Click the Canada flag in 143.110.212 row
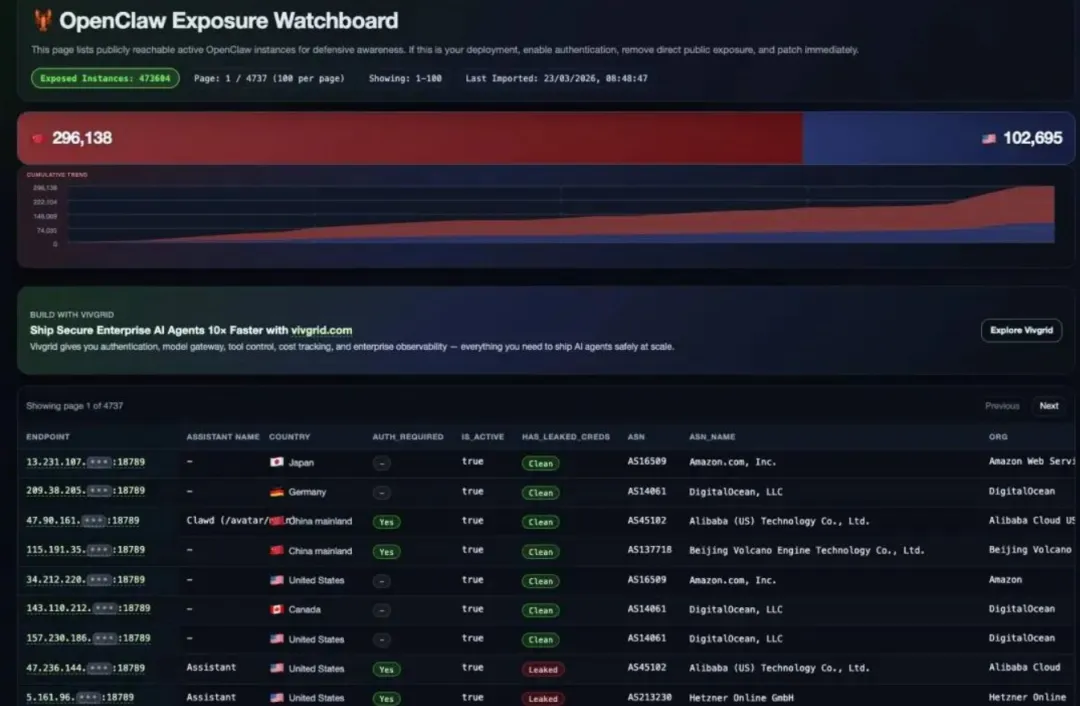Screen dimensions: 1080x706 pos(276,610)
